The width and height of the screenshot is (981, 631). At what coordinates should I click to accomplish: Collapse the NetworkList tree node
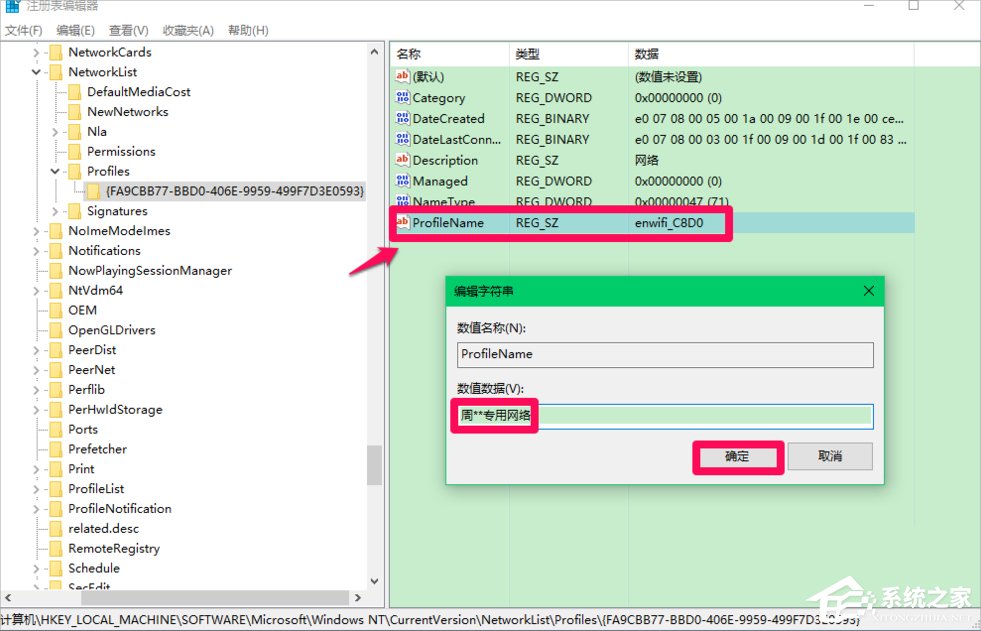click(36, 71)
